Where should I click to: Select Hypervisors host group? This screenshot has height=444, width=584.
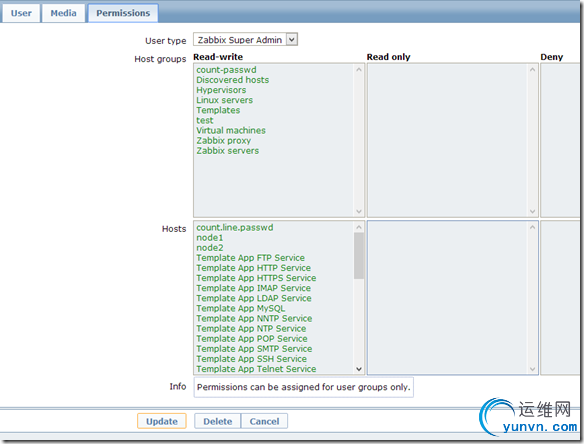pos(221,90)
